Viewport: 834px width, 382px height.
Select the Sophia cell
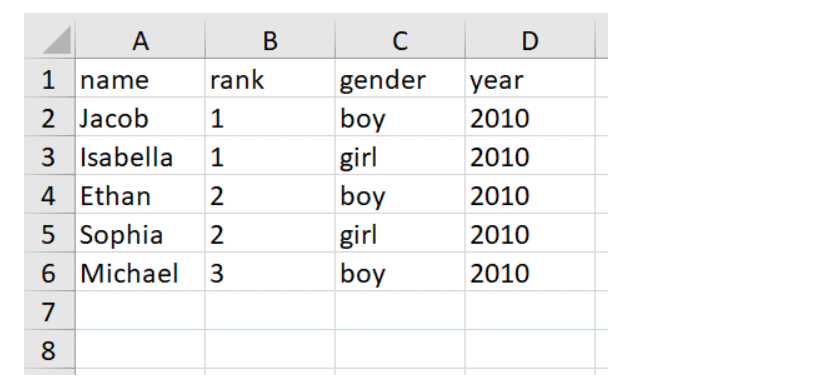tap(140, 234)
